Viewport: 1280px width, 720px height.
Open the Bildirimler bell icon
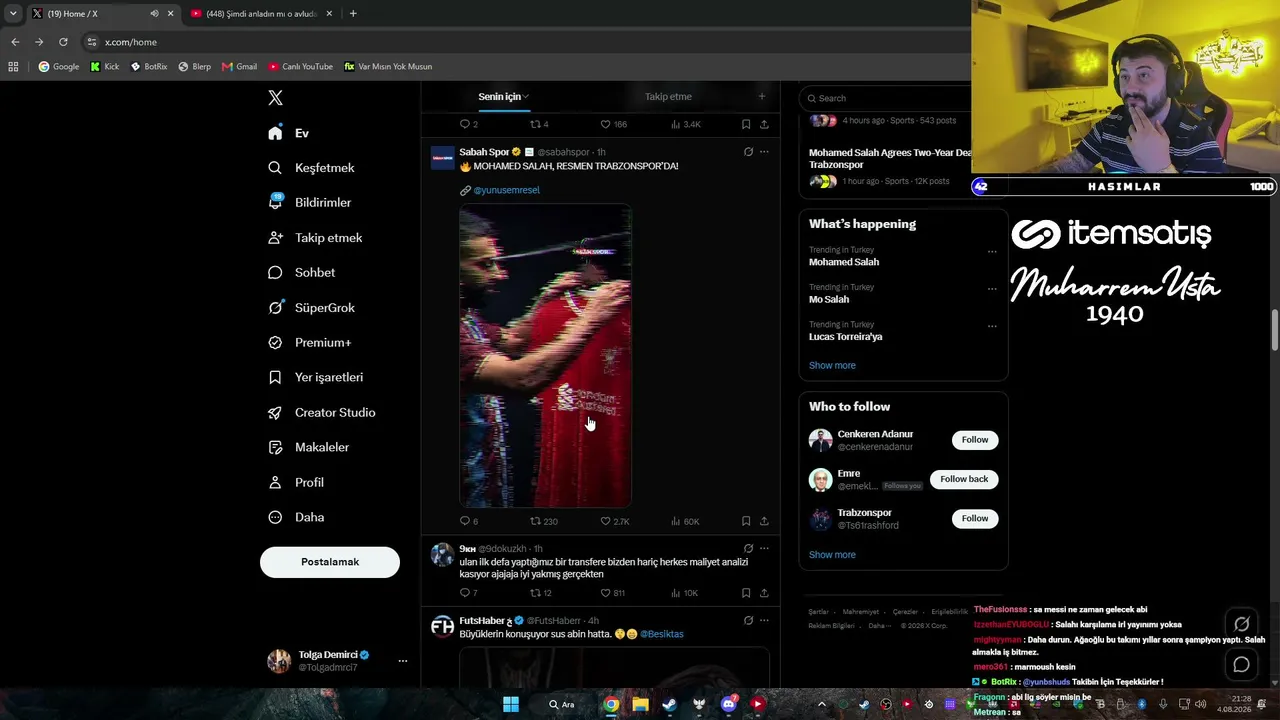pos(275,202)
